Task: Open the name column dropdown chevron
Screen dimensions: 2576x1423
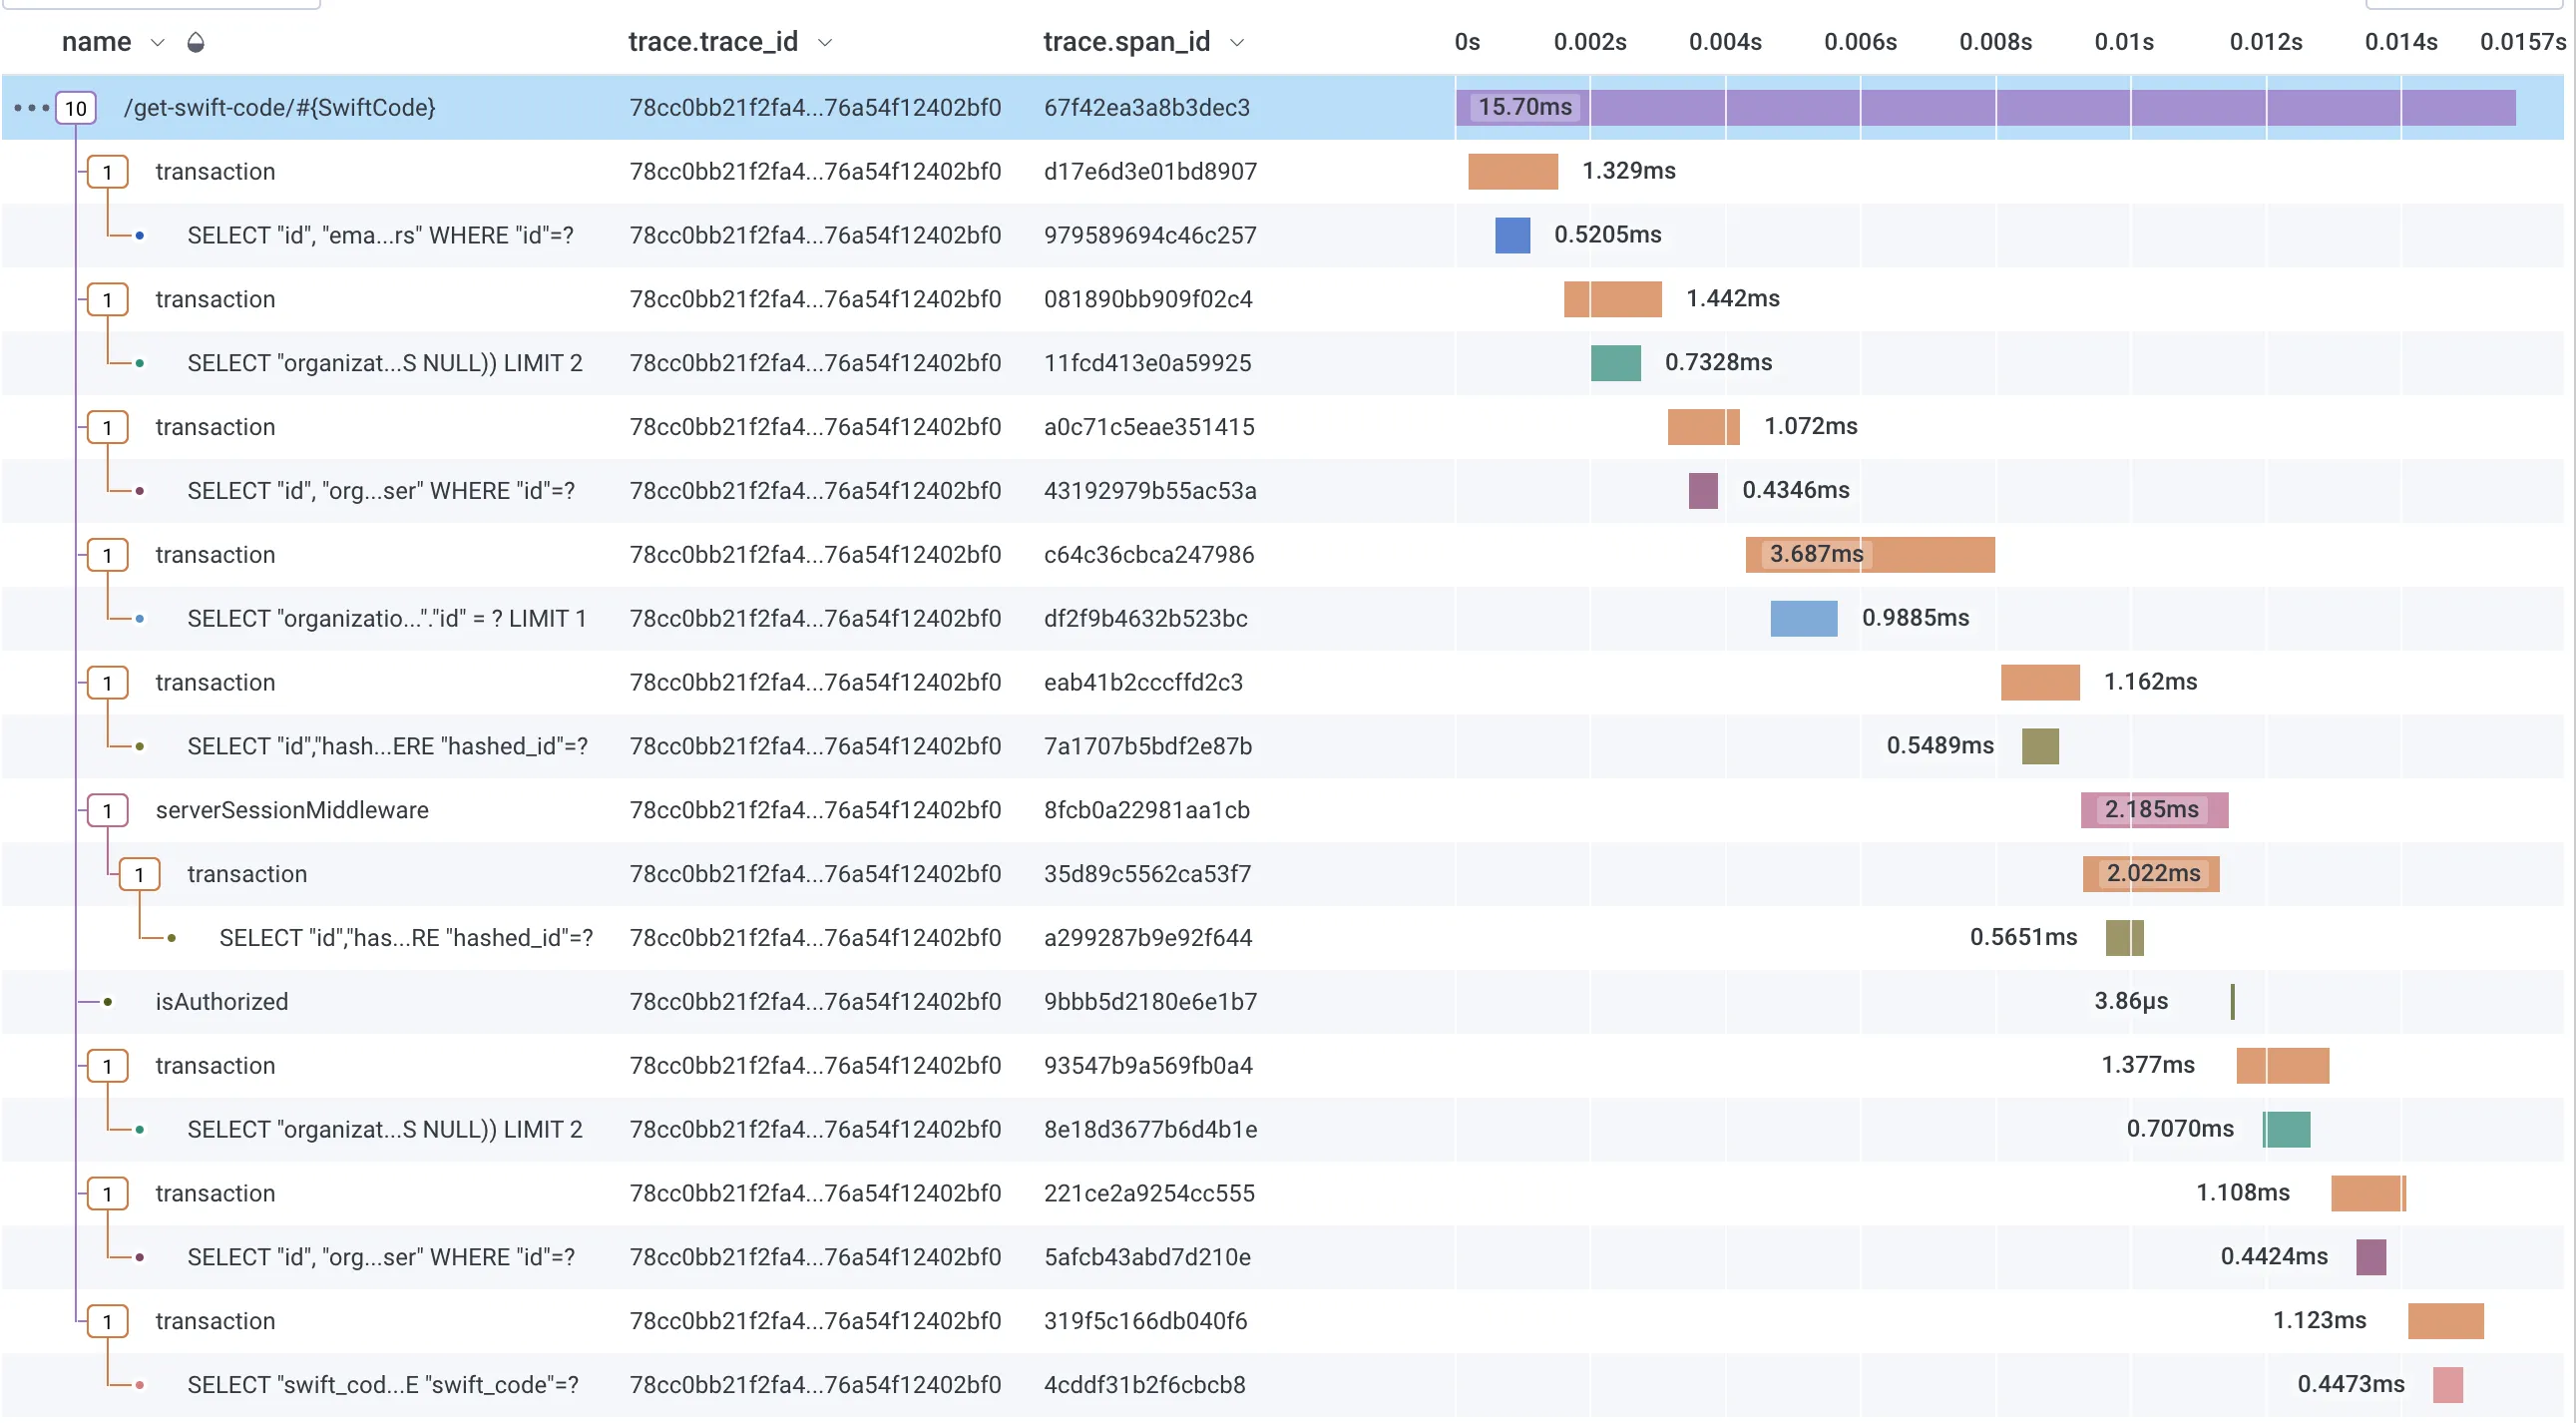Action: point(157,42)
